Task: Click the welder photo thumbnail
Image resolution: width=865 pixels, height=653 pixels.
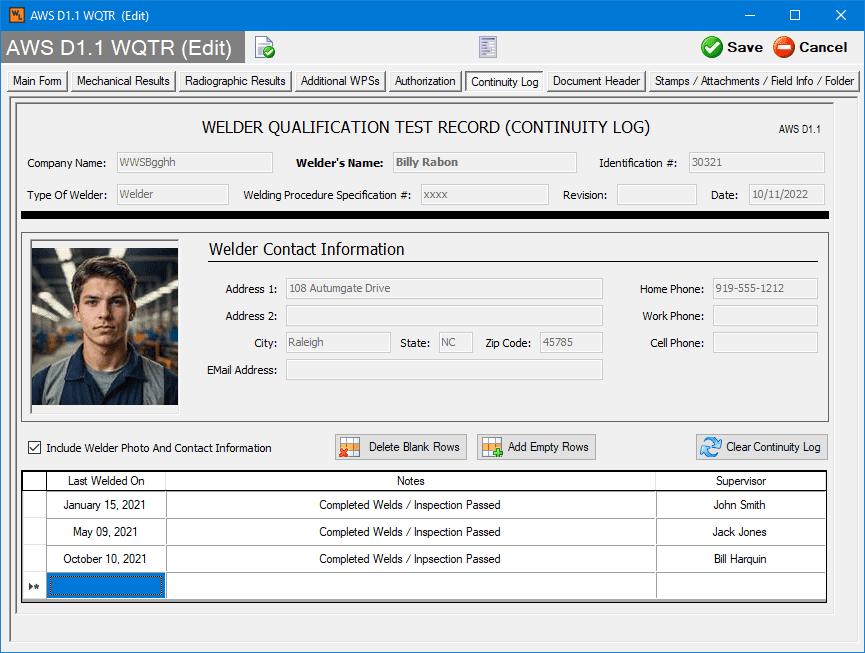Action: (105, 326)
